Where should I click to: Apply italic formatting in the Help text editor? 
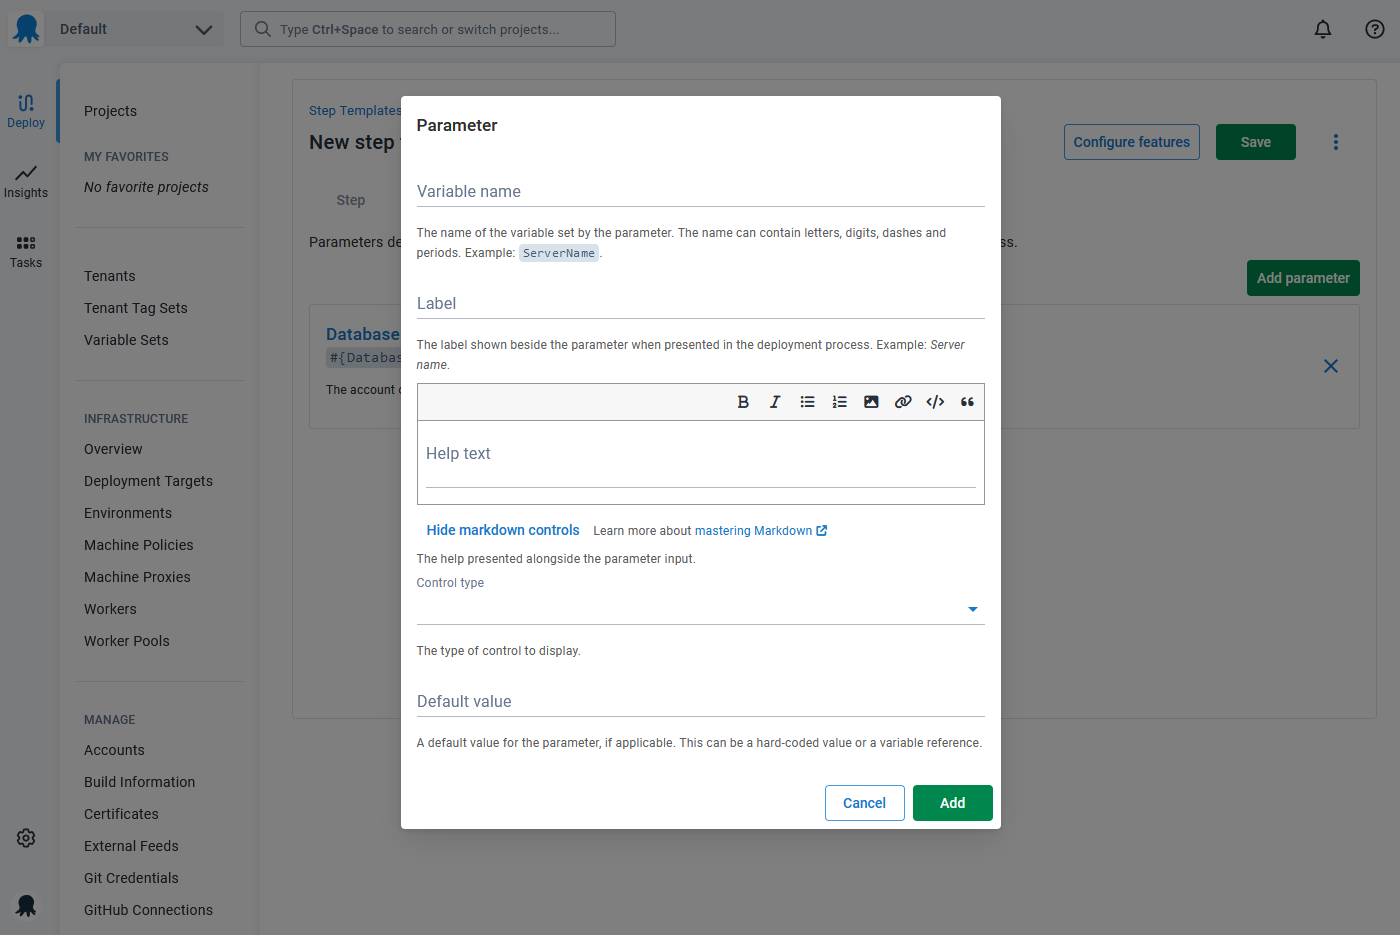point(775,401)
